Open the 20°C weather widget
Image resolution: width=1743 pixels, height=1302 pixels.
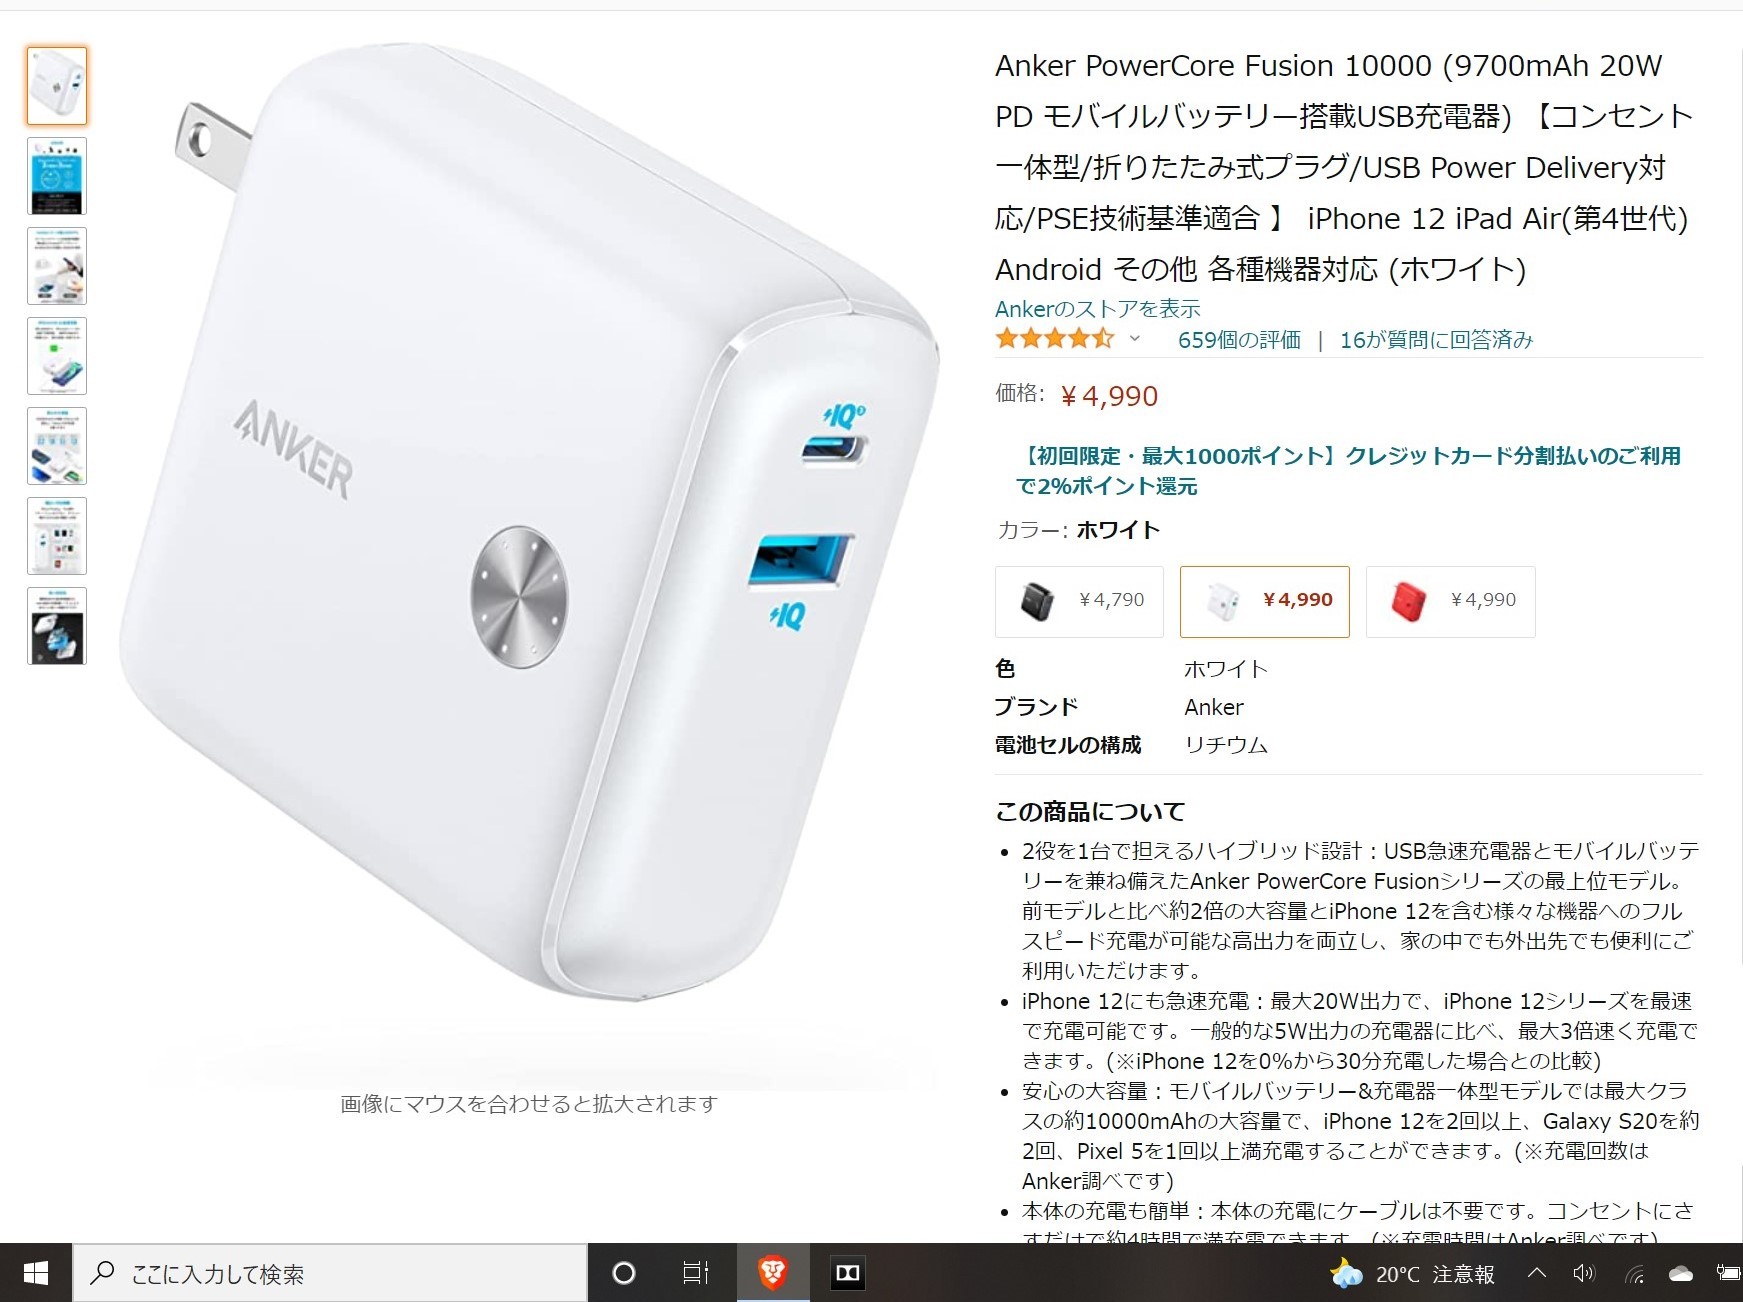(1412, 1274)
